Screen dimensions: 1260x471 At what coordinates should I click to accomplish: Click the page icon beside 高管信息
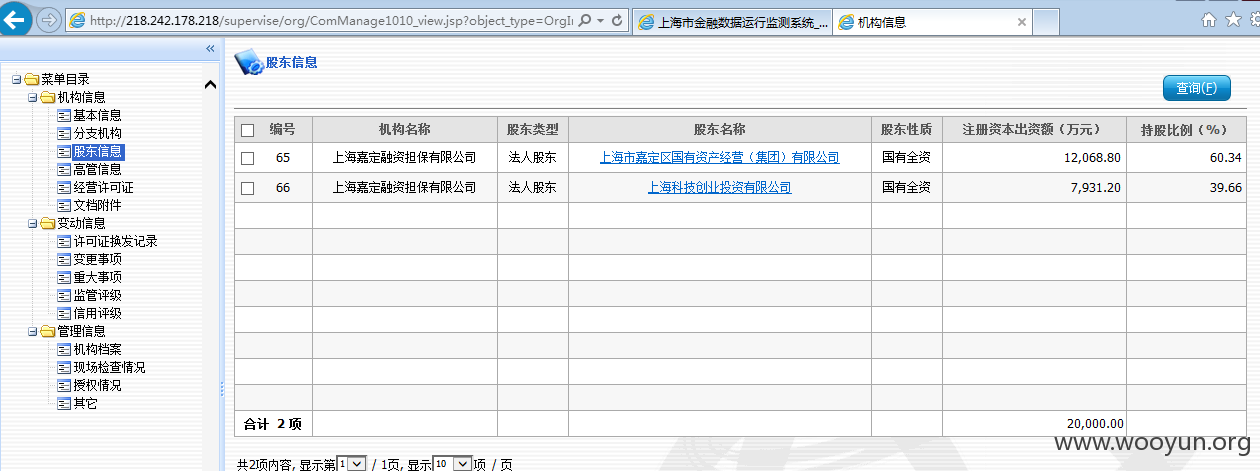[x=64, y=169]
